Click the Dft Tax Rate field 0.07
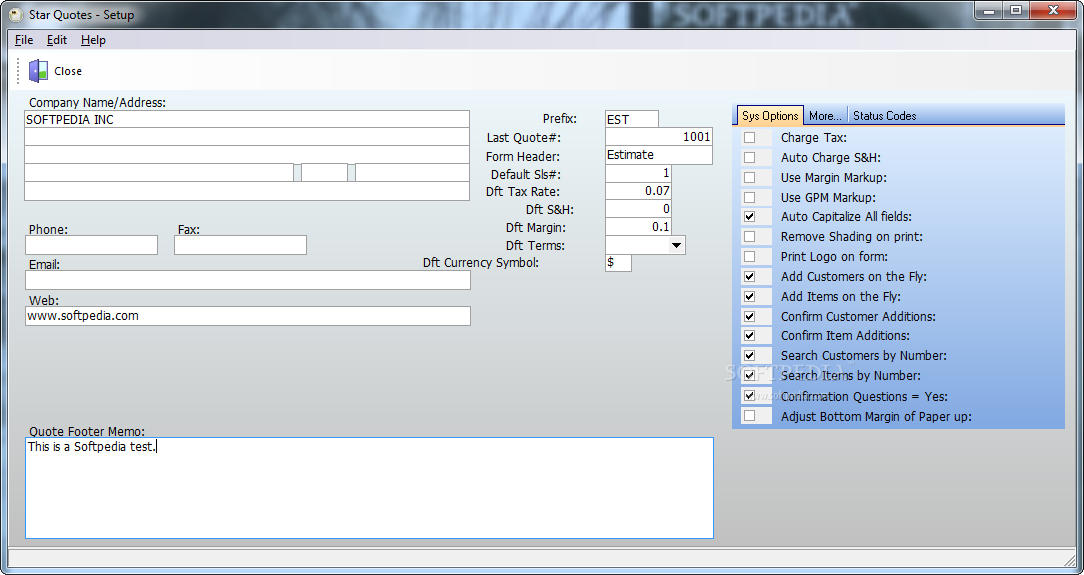Screen dimensions: 1084x575 638,191
